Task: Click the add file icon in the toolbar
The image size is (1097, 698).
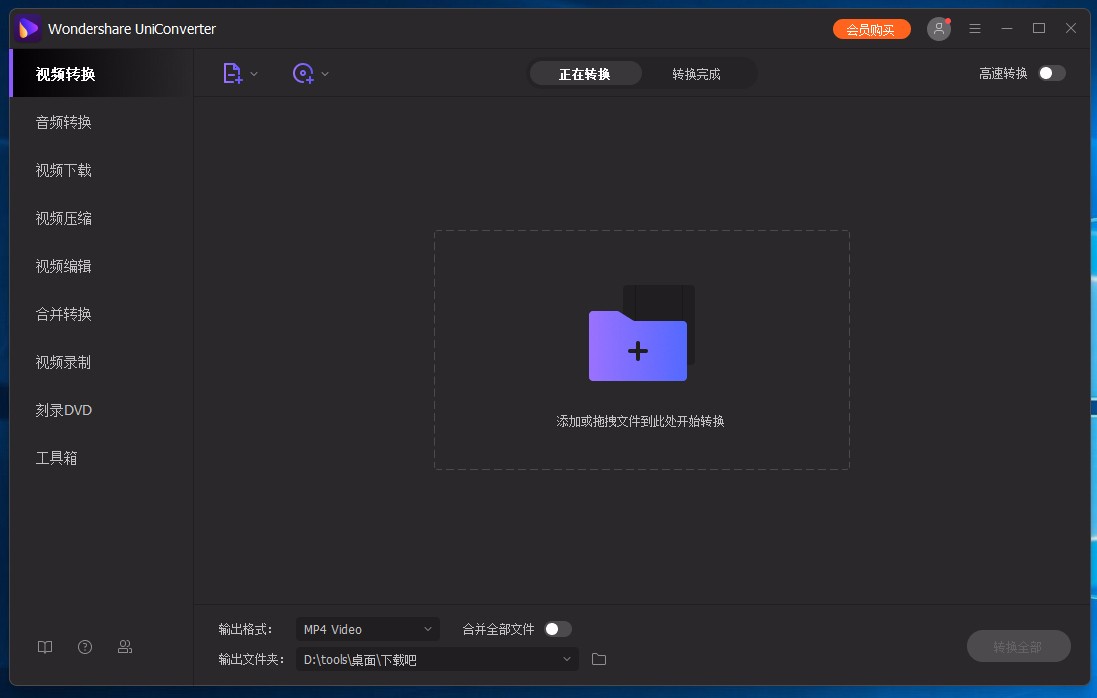Action: 232,73
